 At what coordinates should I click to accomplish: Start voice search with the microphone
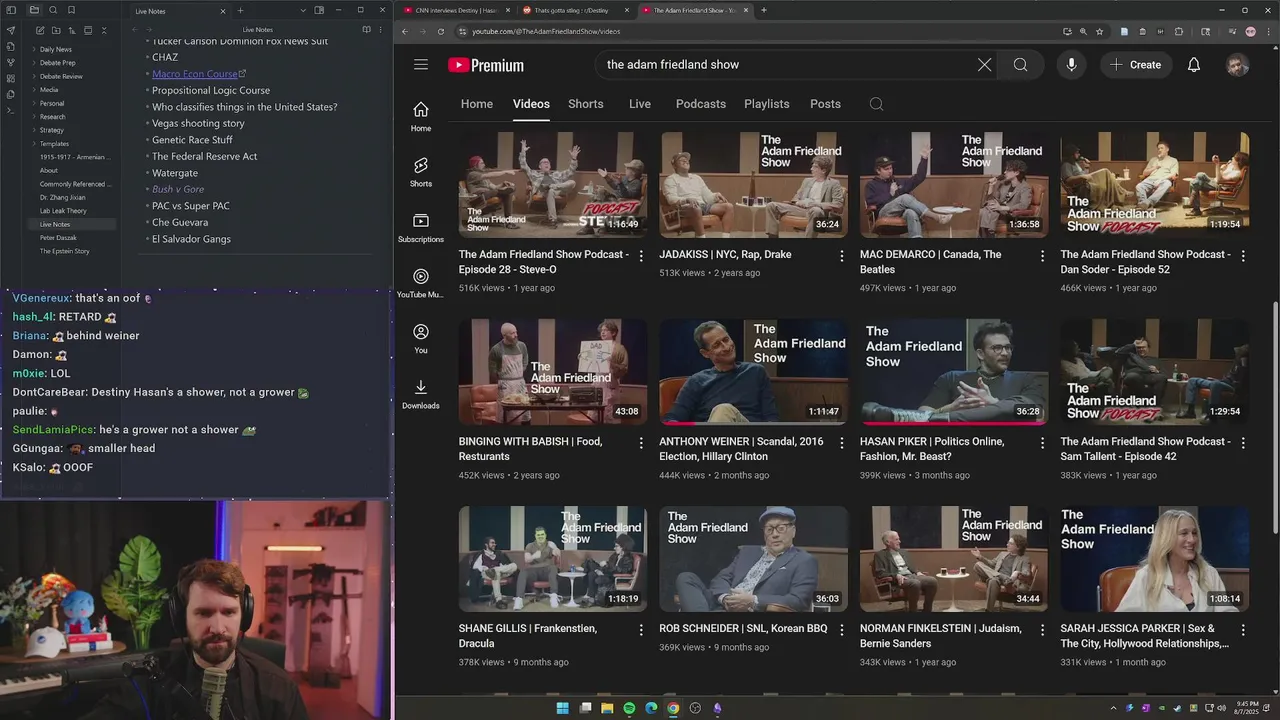click(x=1071, y=65)
